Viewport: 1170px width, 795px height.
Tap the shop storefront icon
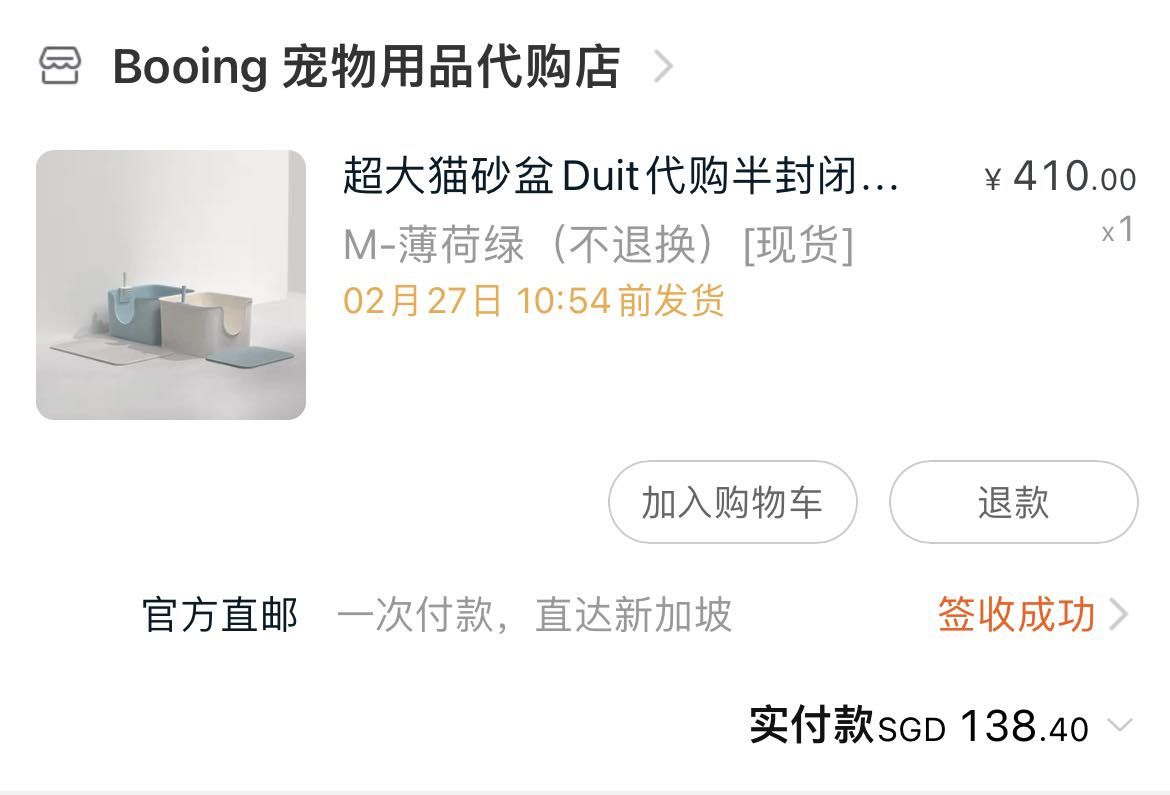tap(60, 66)
